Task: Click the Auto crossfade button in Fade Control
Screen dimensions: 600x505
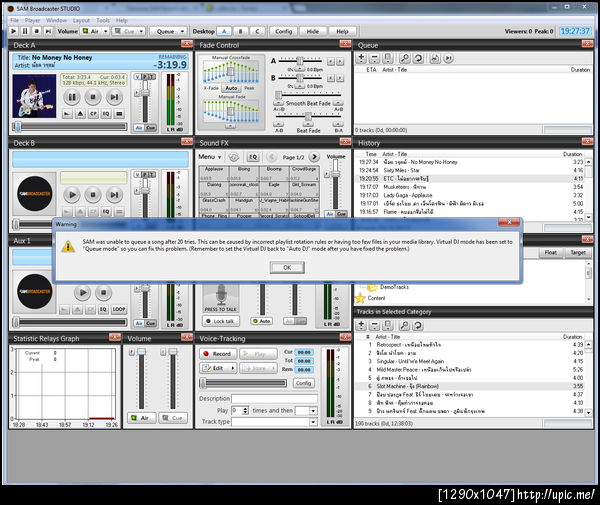Action: point(231,88)
